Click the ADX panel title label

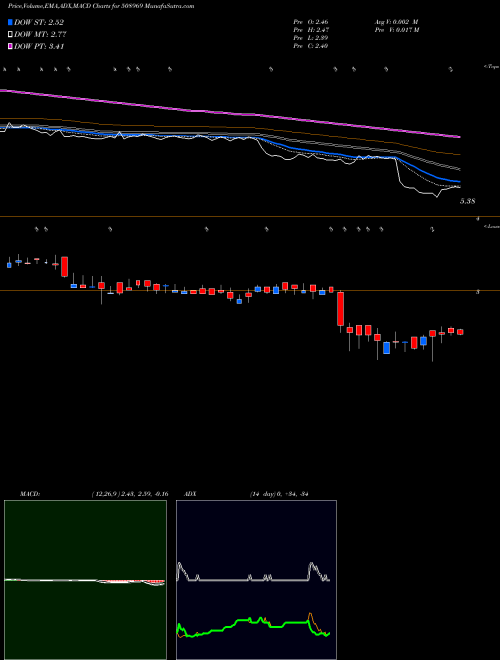tap(190, 494)
